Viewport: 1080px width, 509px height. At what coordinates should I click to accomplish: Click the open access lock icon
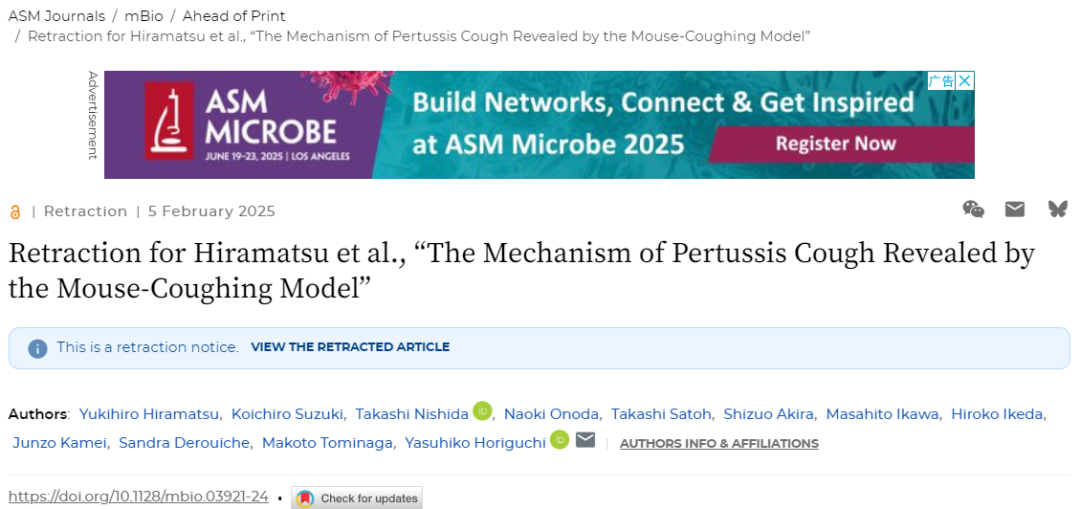[15, 212]
